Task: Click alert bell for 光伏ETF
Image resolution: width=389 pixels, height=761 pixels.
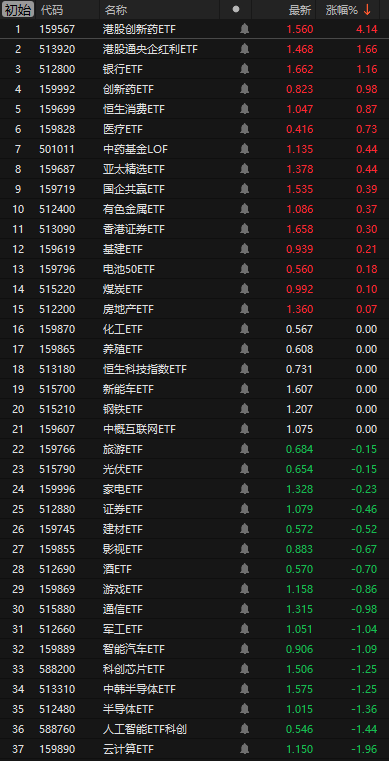Action: [244, 469]
